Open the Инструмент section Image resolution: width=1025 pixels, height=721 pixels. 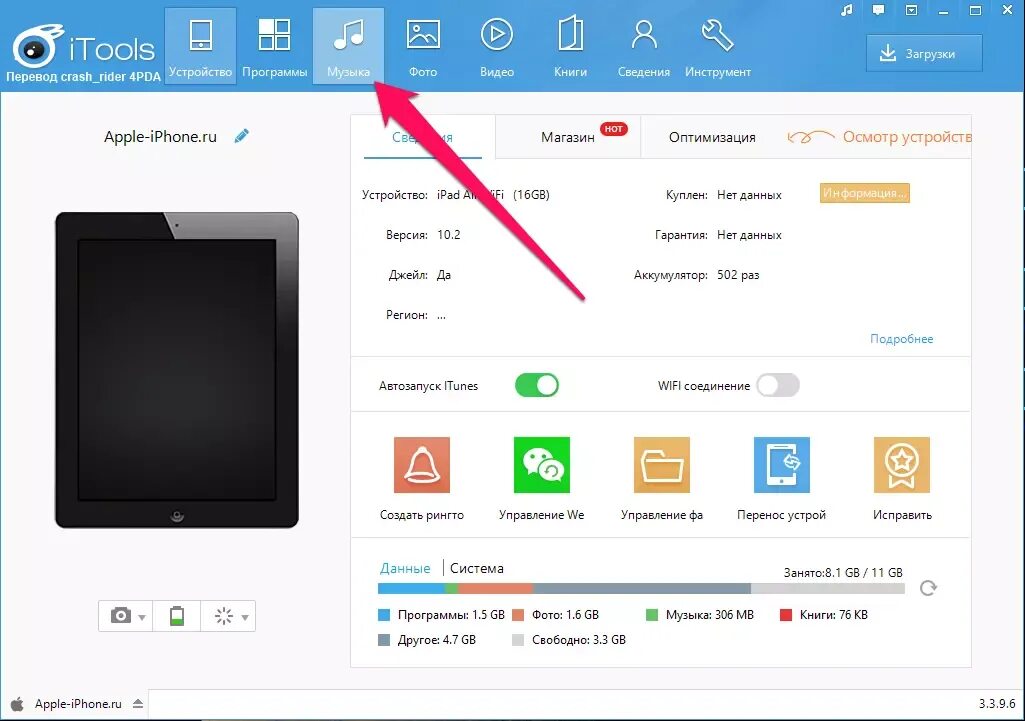[718, 46]
